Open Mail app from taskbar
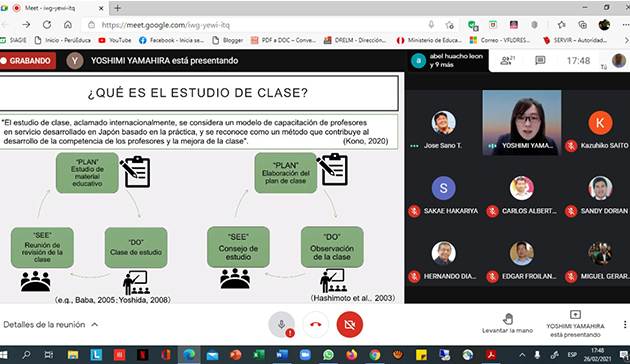 click(212, 355)
